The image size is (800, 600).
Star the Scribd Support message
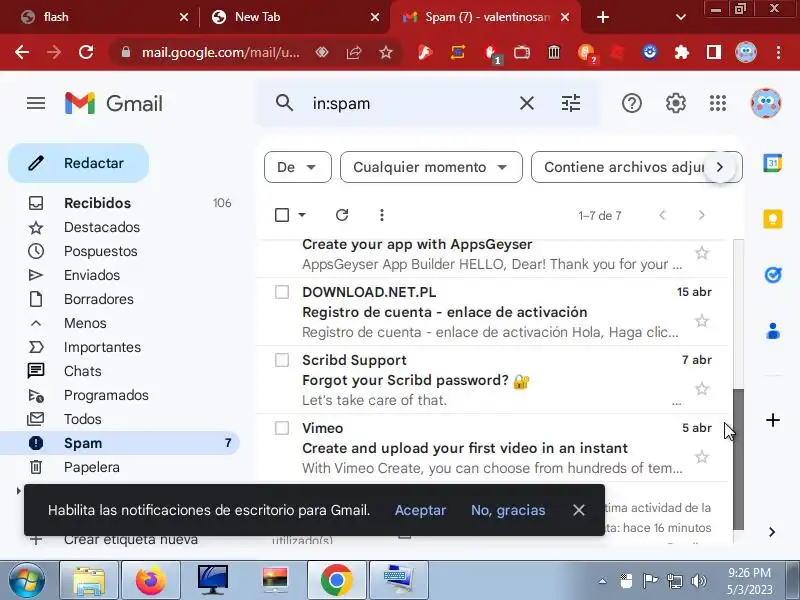[x=702, y=388]
